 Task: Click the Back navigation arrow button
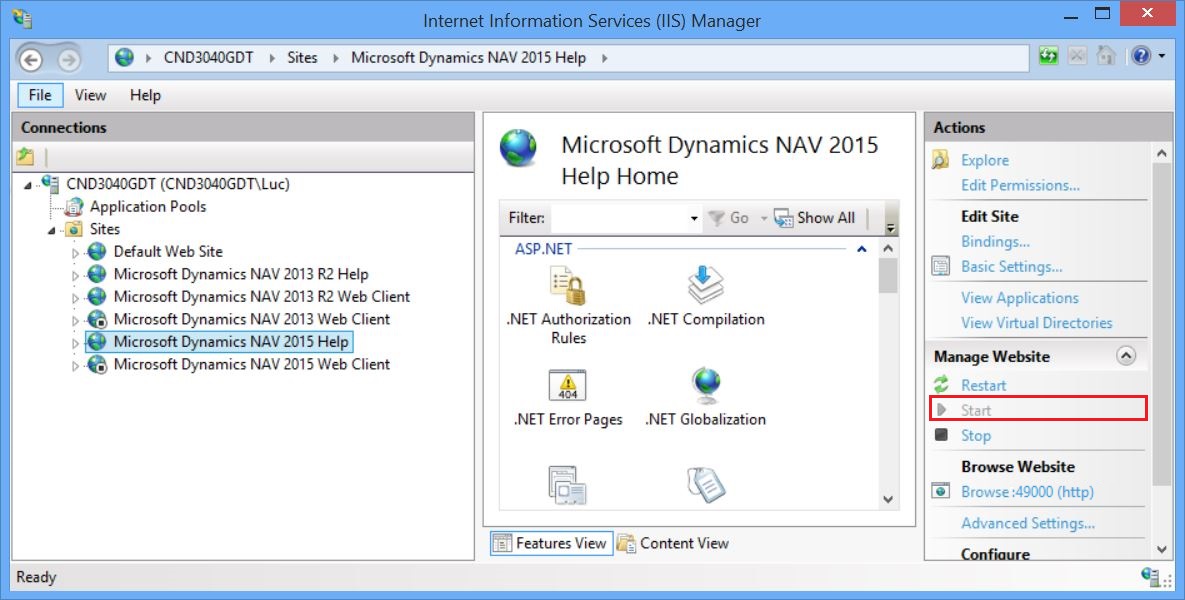pyautogui.click(x=31, y=59)
